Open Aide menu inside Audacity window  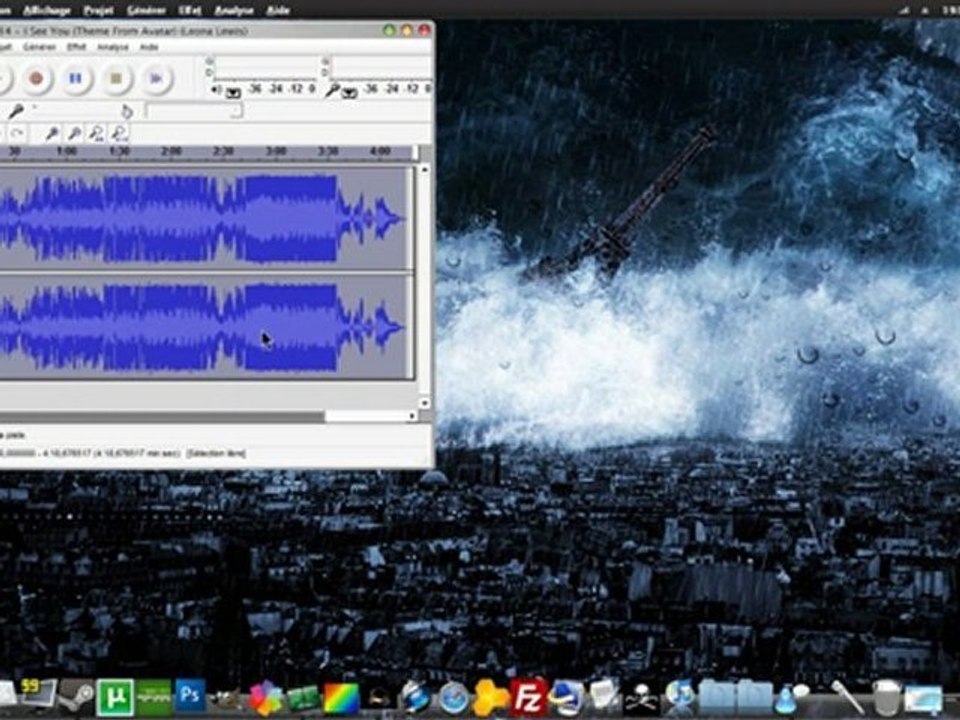tap(149, 47)
